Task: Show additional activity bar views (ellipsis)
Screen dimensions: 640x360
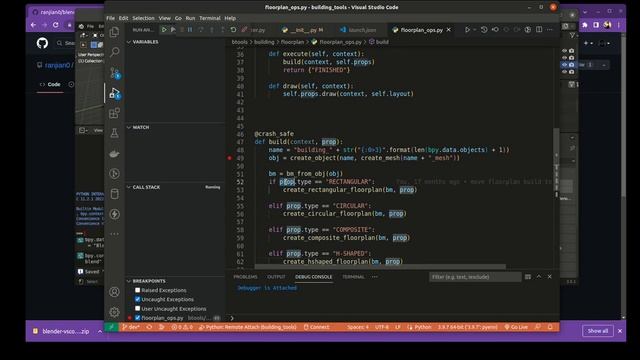Action: point(115,234)
